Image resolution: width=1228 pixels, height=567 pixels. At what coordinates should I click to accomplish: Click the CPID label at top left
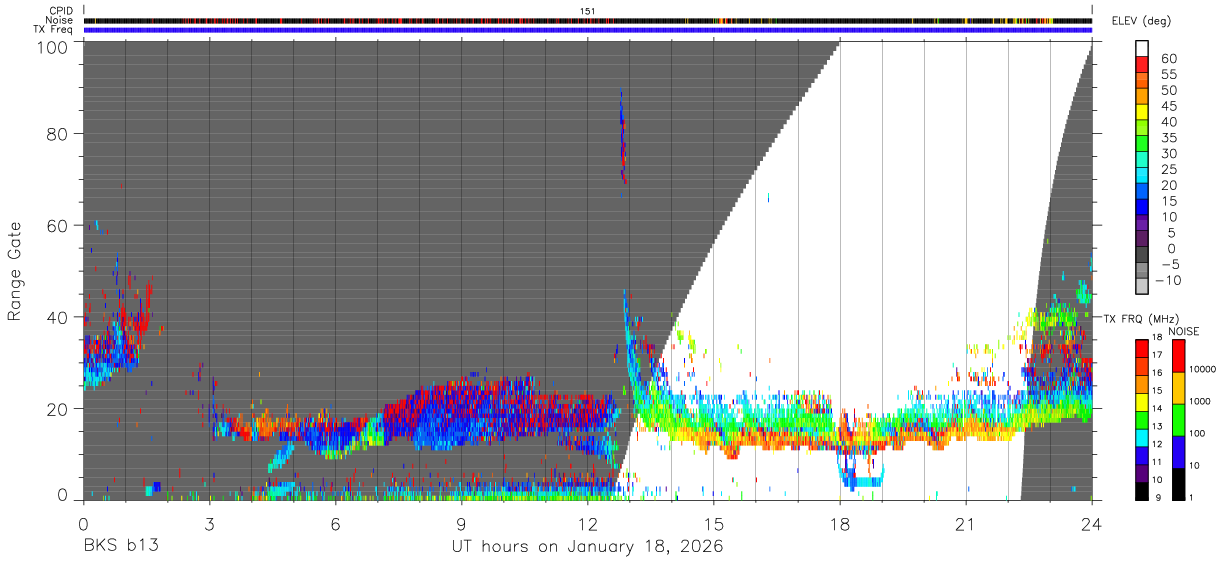click(x=61, y=11)
